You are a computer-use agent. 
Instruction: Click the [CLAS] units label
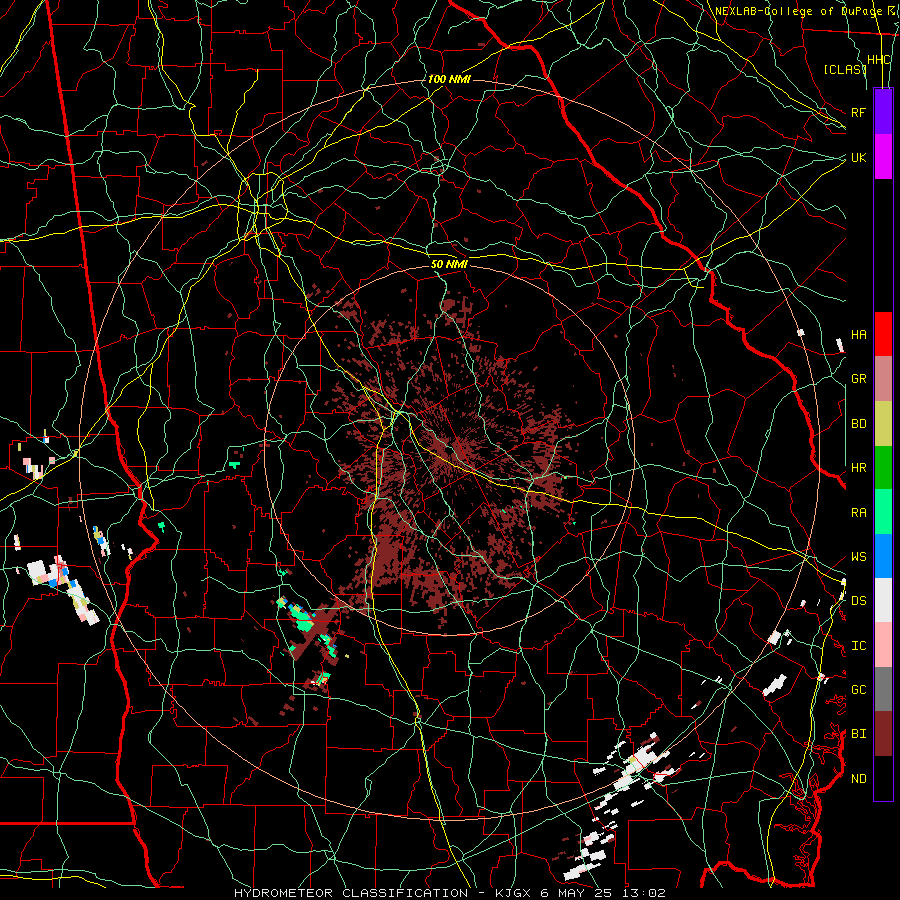[x=845, y=69]
